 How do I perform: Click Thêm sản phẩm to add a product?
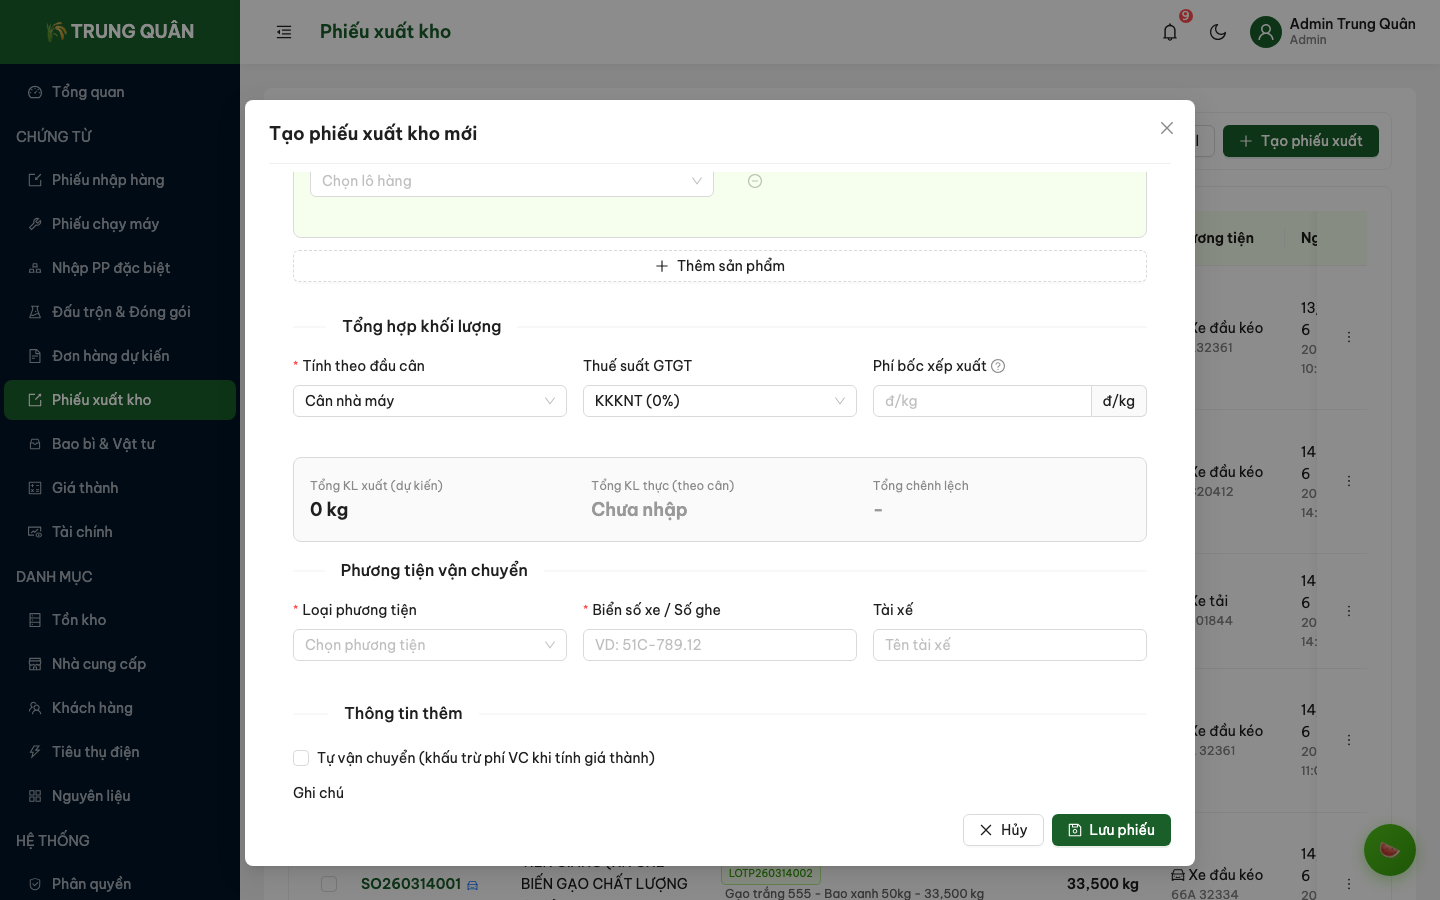(x=719, y=266)
